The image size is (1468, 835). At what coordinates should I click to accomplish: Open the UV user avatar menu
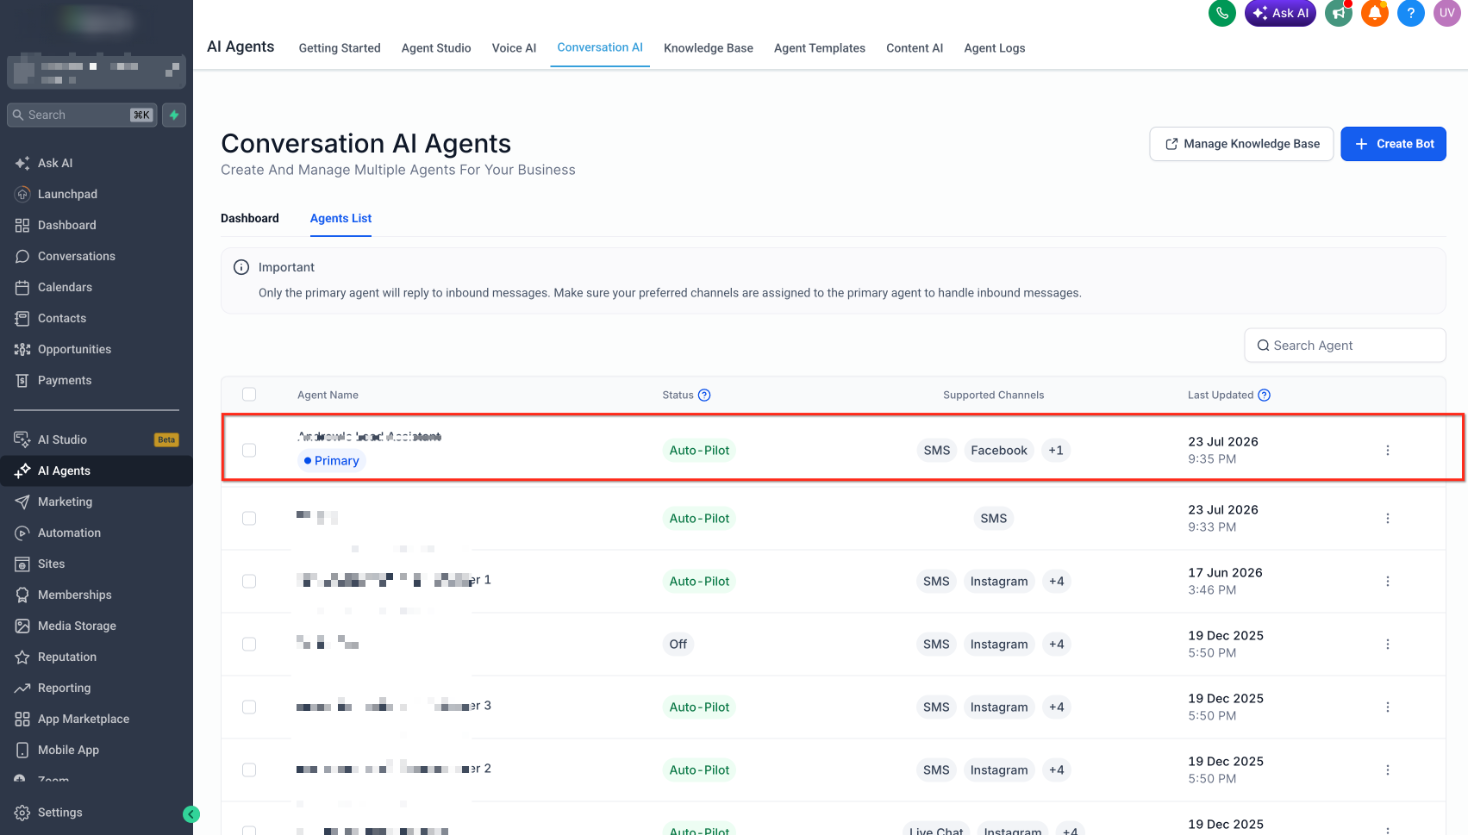coord(1447,13)
